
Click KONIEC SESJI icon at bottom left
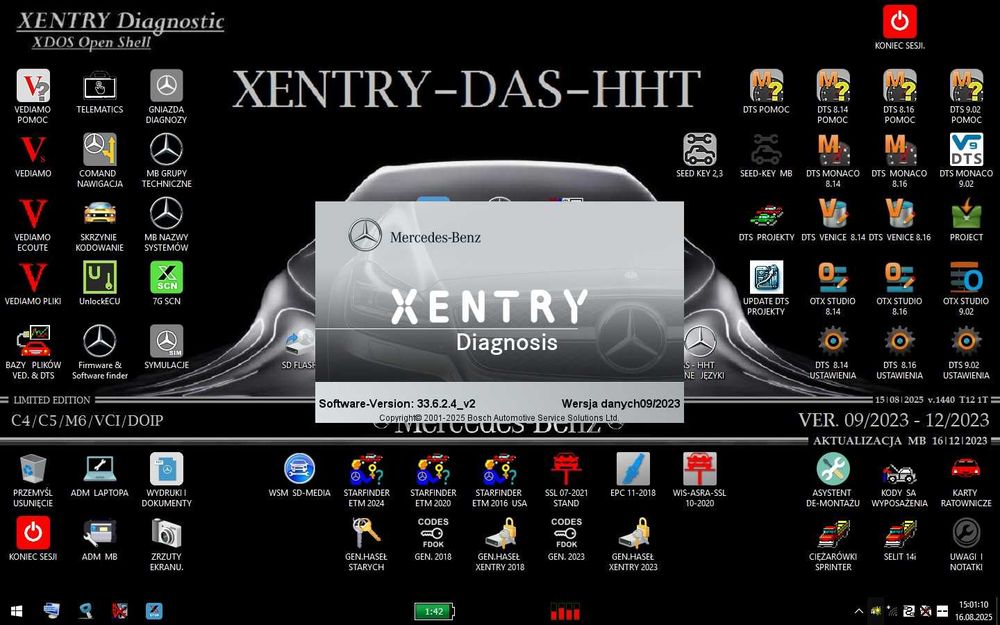click(x=33, y=533)
